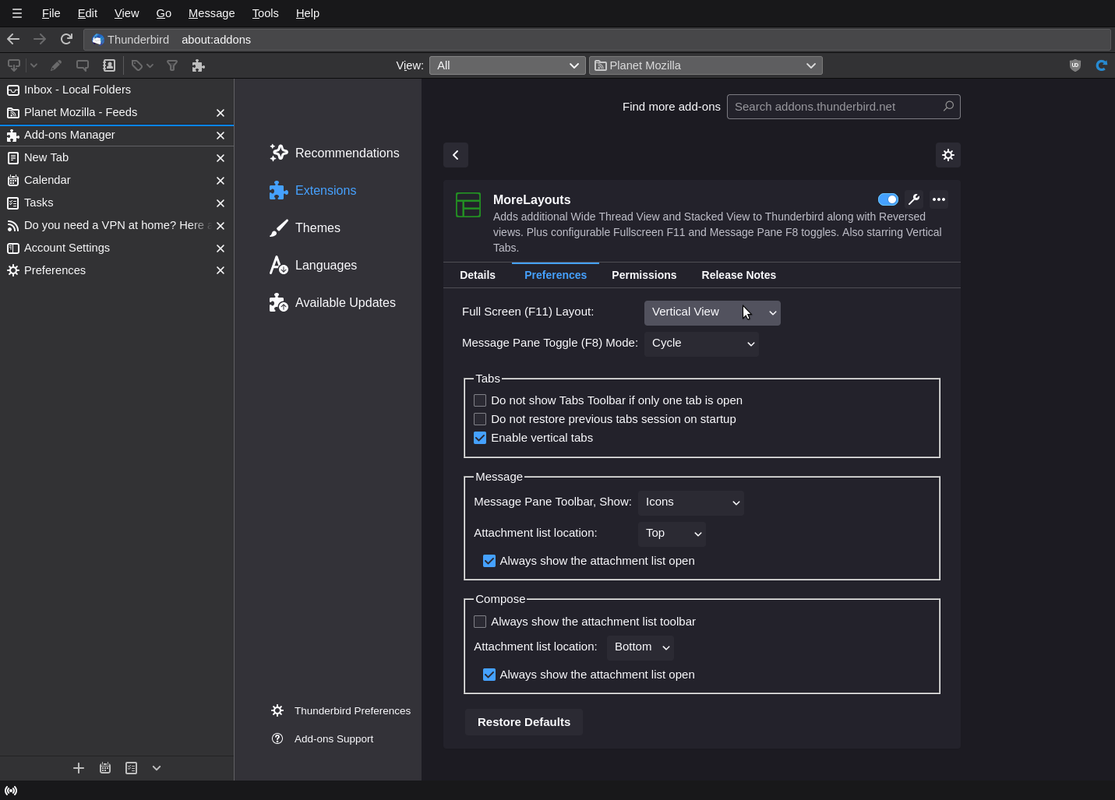Uncheck Message always show attachment list open
The width and height of the screenshot is (1115, 800).
pyautogui.click(x=489, y=561)
